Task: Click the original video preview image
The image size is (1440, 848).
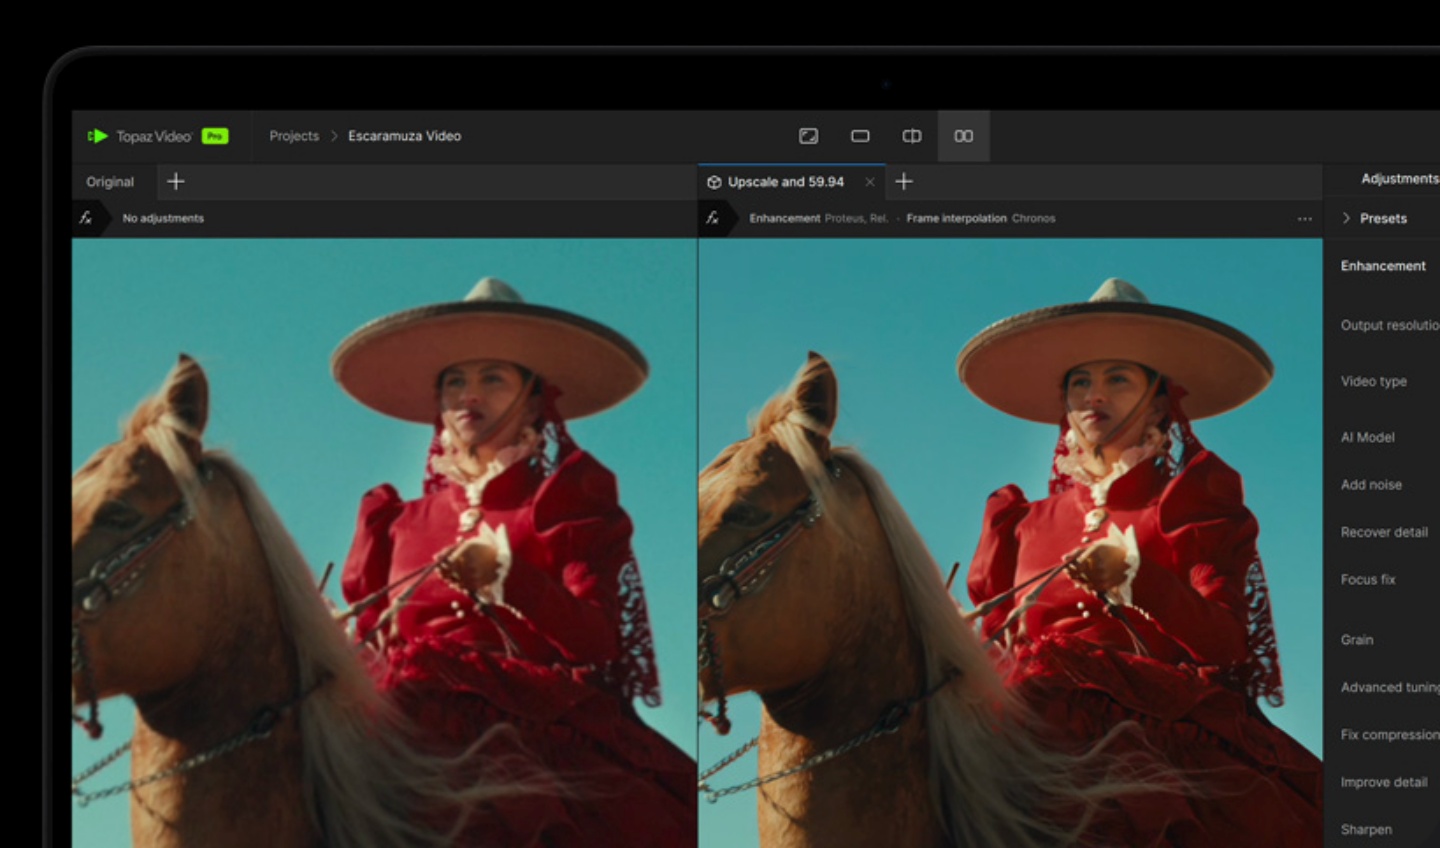Action: (384, 540)
